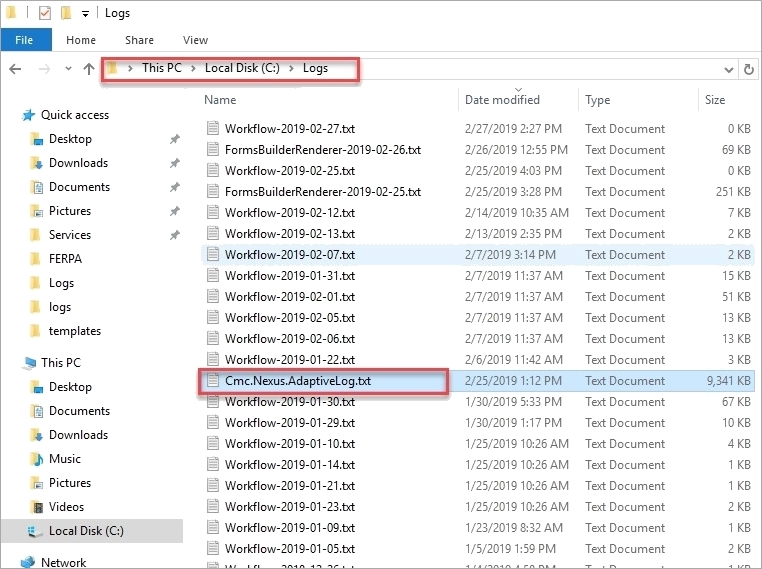Click text file icon of Workflow-2019-01-29.txt

point(212,422)
